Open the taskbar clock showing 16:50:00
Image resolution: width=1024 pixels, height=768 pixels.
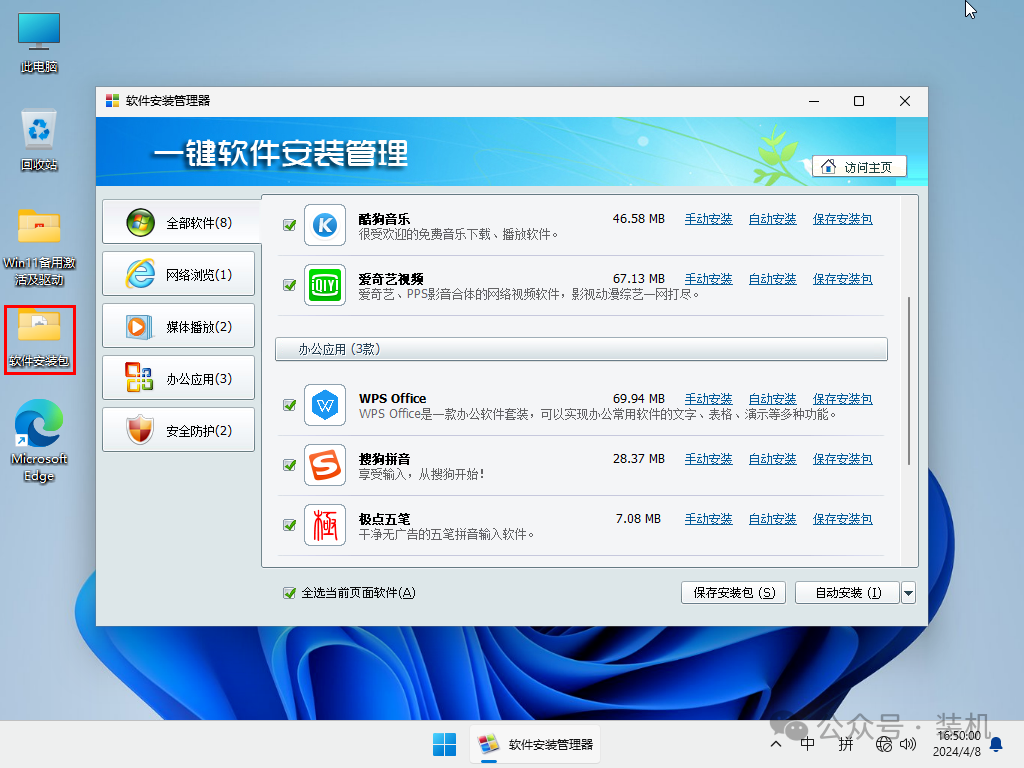click(x=958, y=744)
